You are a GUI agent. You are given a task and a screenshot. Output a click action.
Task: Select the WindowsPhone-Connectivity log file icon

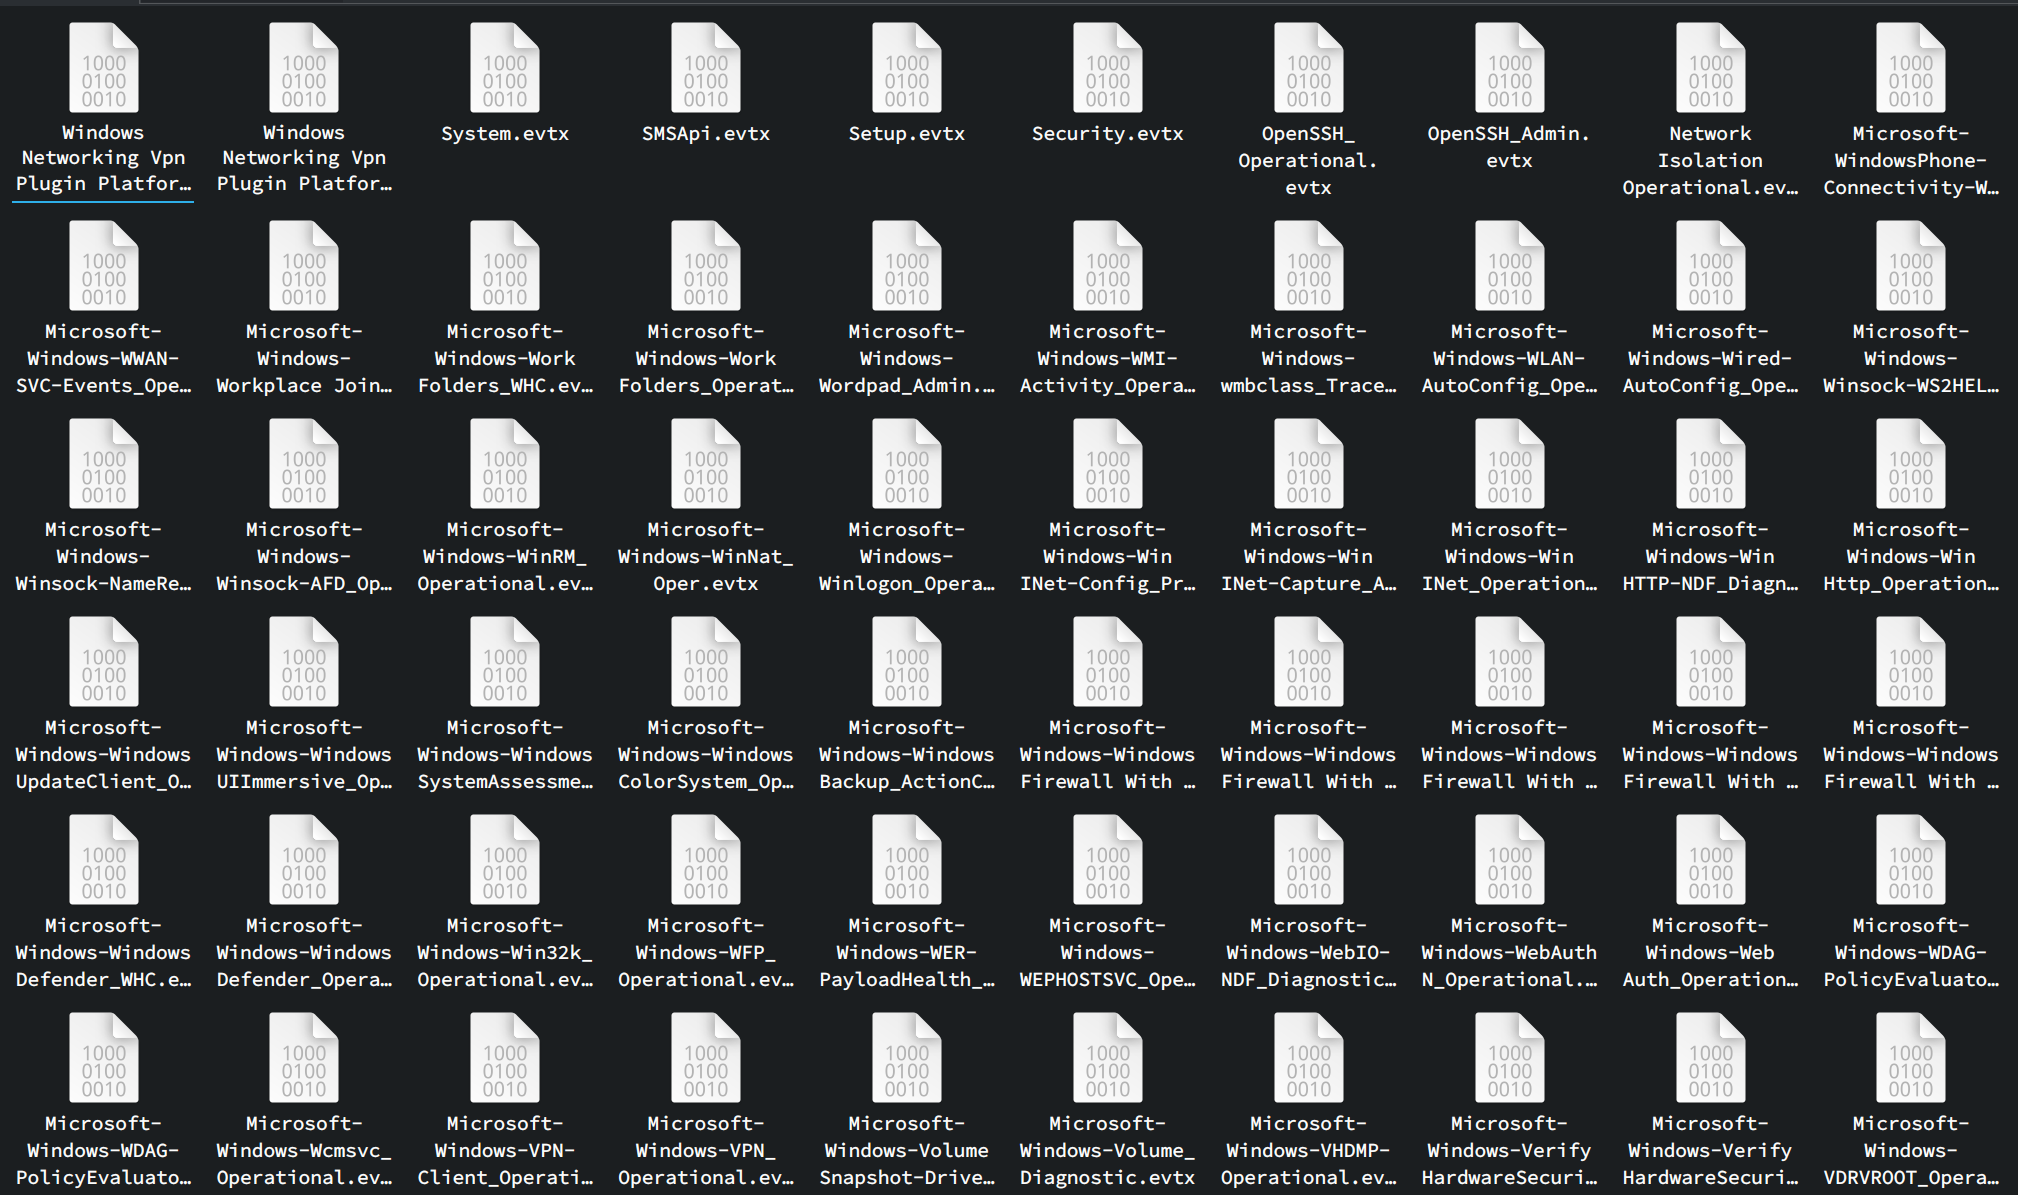(1911, 68)
